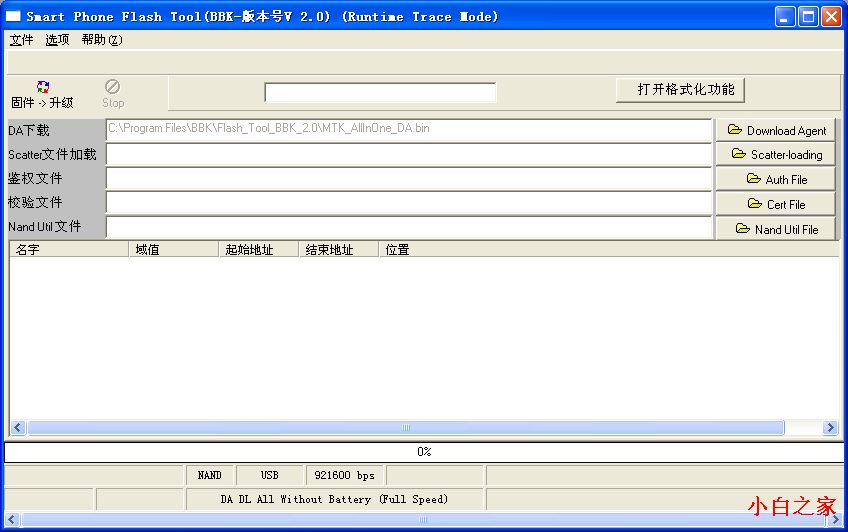Screen dimensions: 848x532
Task: Open the 文件 menu
Action: 21,39
